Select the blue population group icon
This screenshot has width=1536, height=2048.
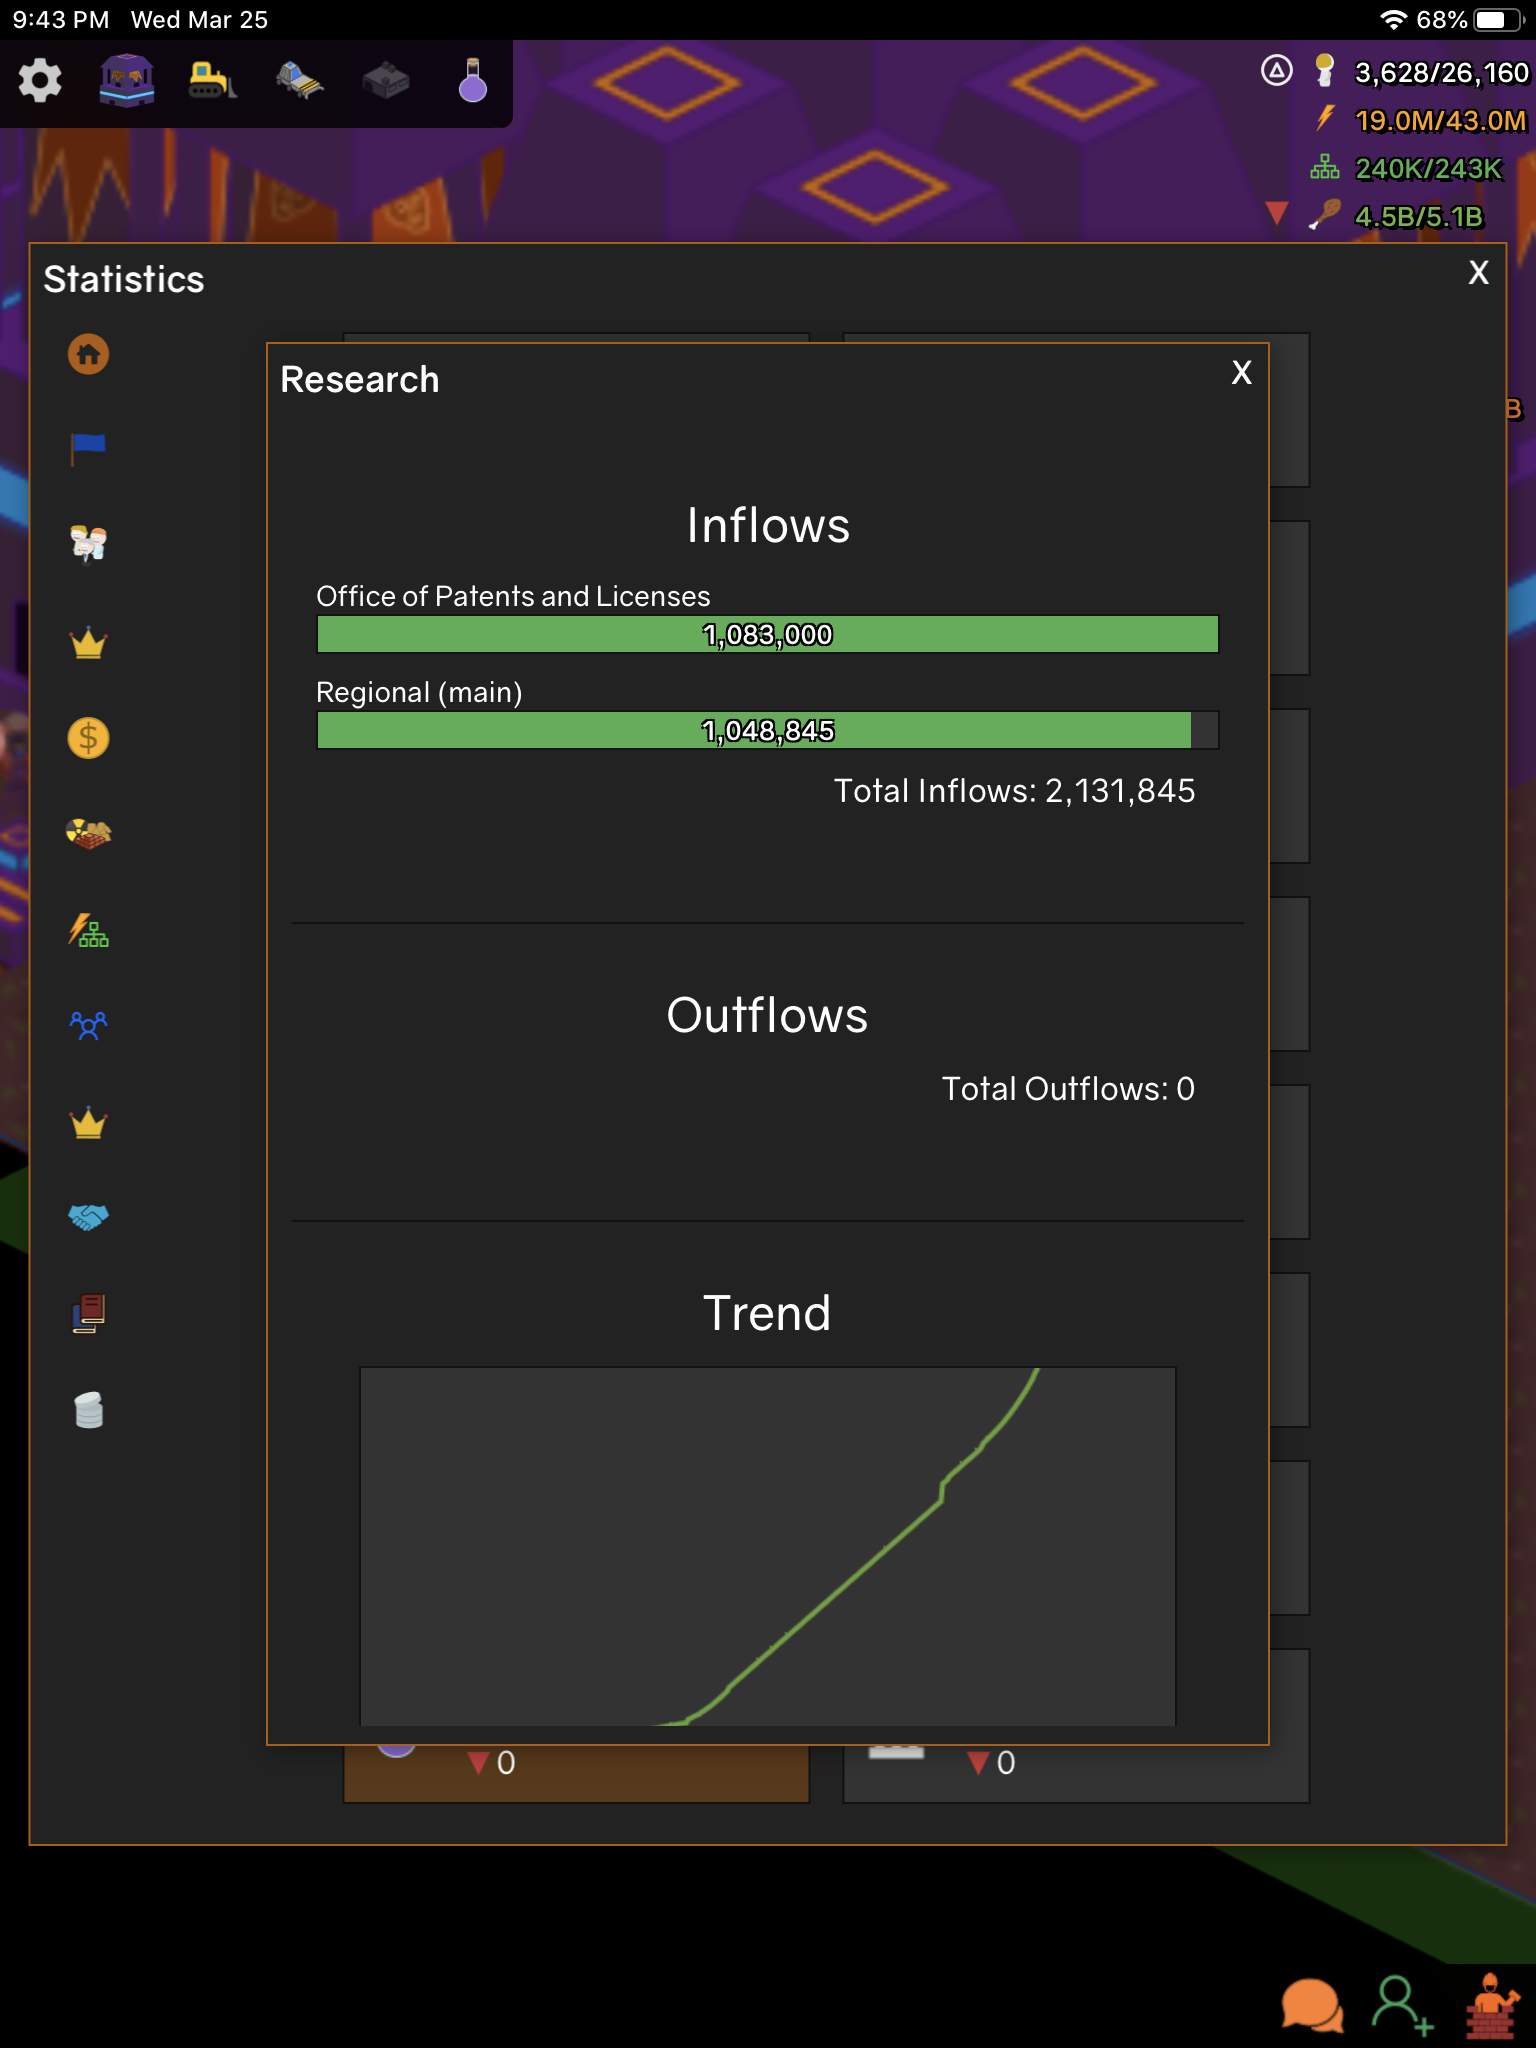pos(88,1025)
